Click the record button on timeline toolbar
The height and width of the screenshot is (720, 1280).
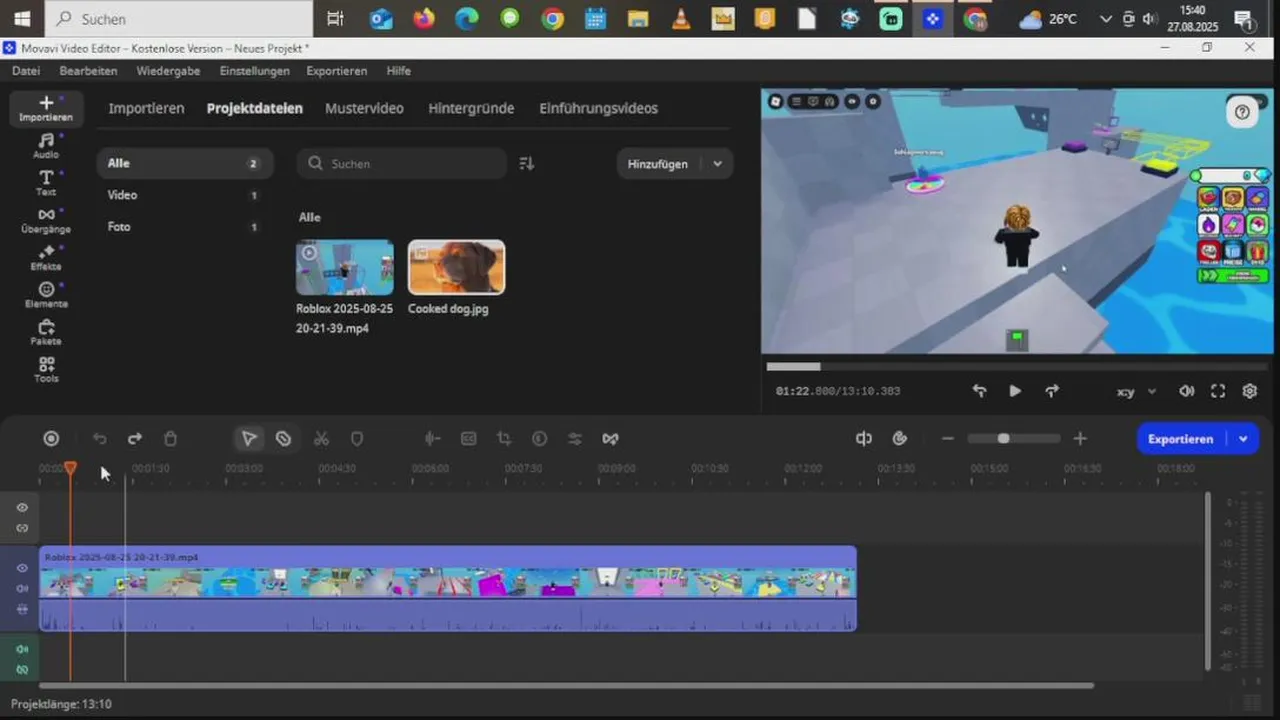point(51,438)
